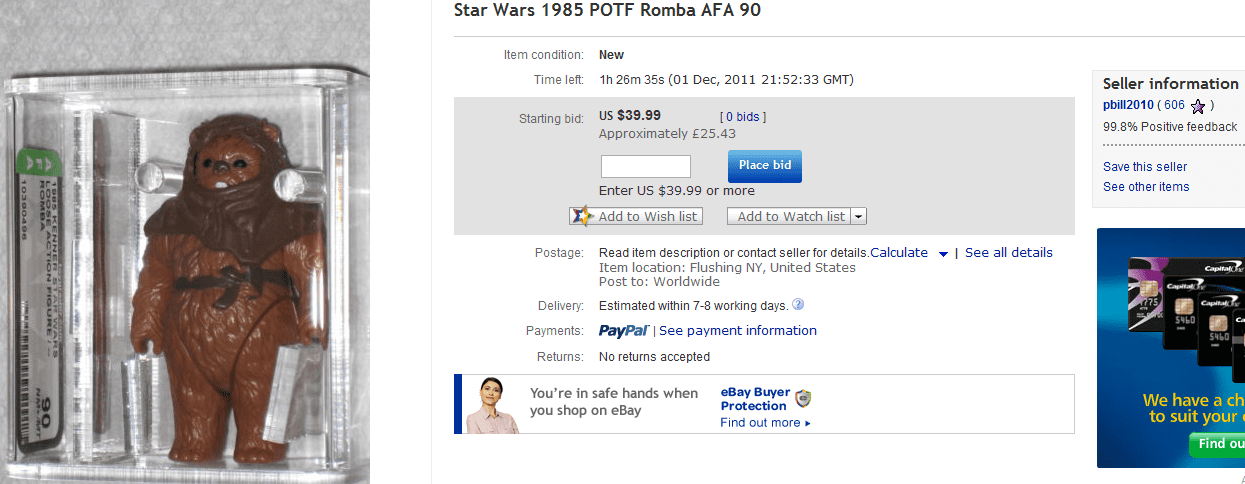Open seller pbill2010's profile
1245x484 pixels.
pyautogui.click(x=1128, y=105)
